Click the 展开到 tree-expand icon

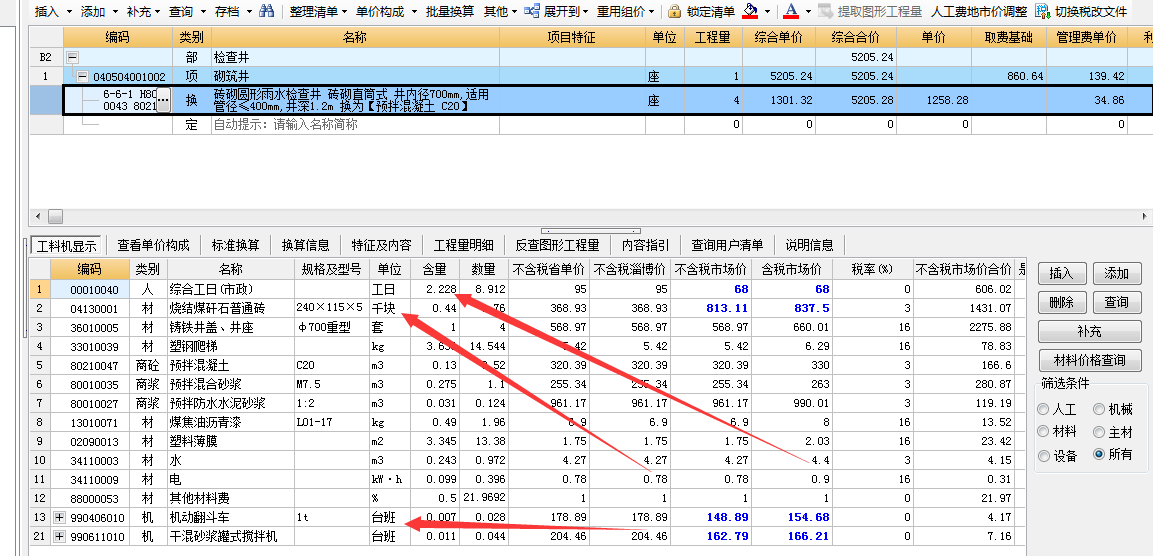pyautogui.click(x=532, y=11)
